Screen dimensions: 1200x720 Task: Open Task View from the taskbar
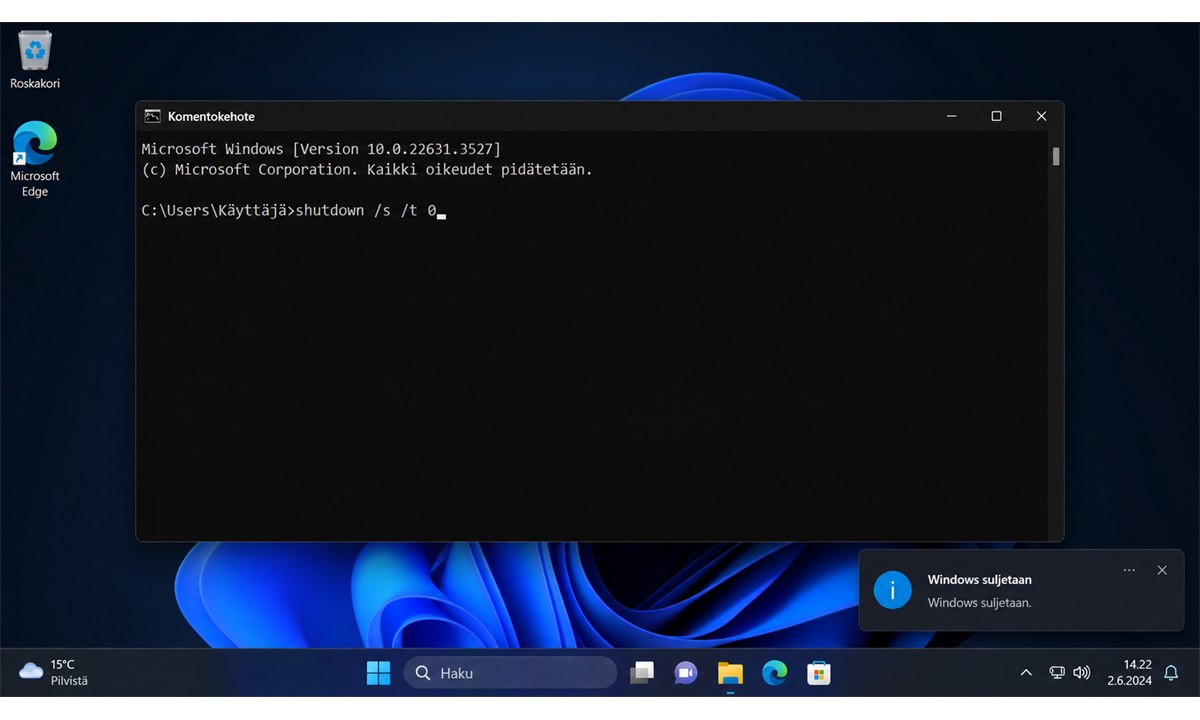coord(642,673)
